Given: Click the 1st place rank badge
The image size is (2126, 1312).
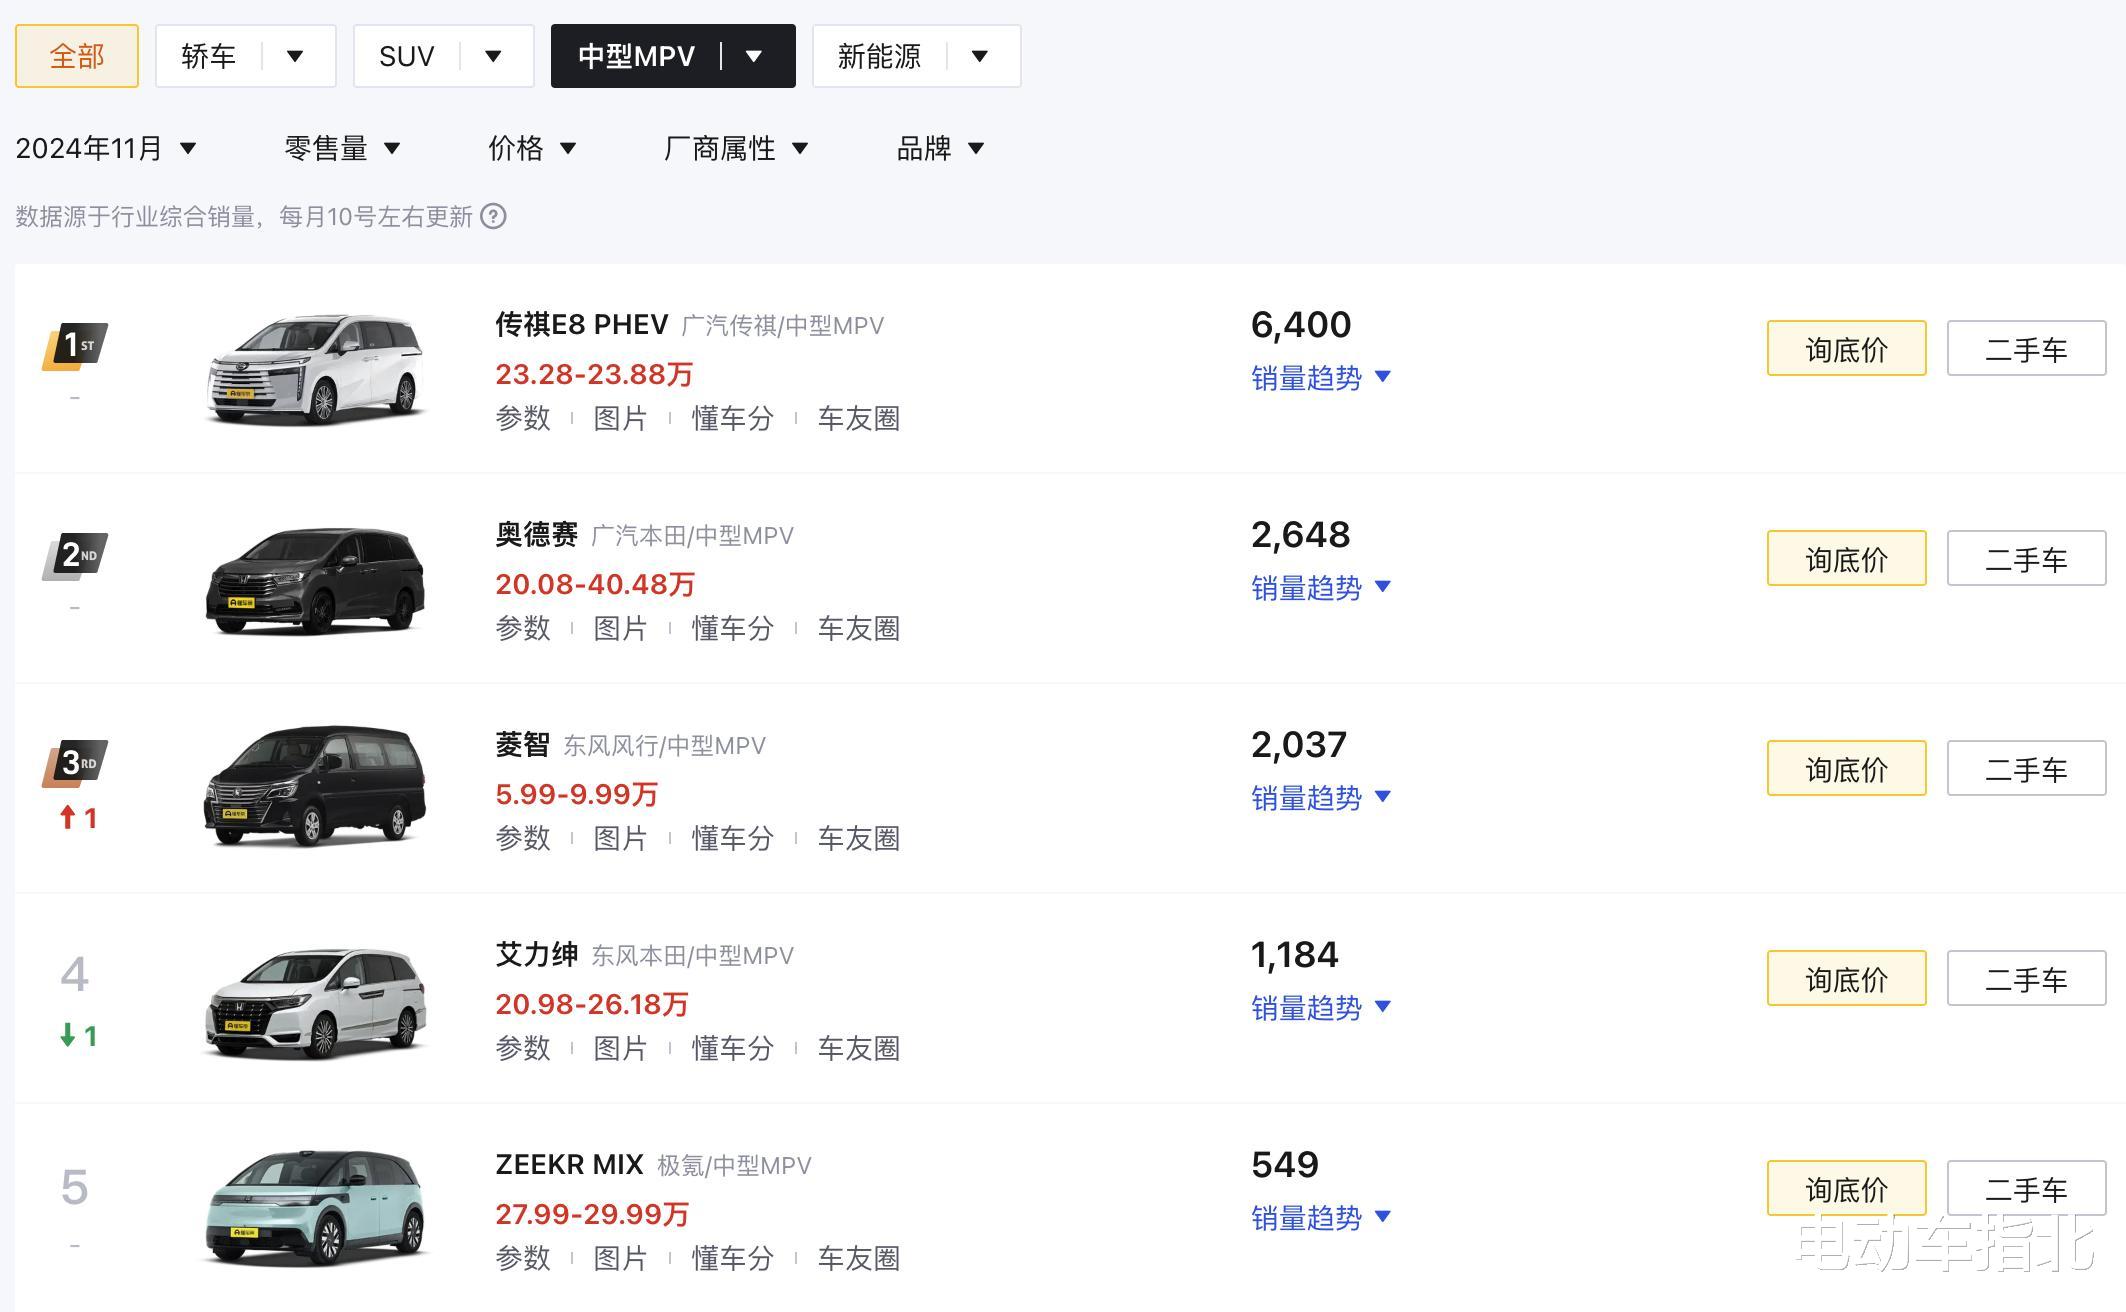Looking at the screenshot, I should (76, 346).
